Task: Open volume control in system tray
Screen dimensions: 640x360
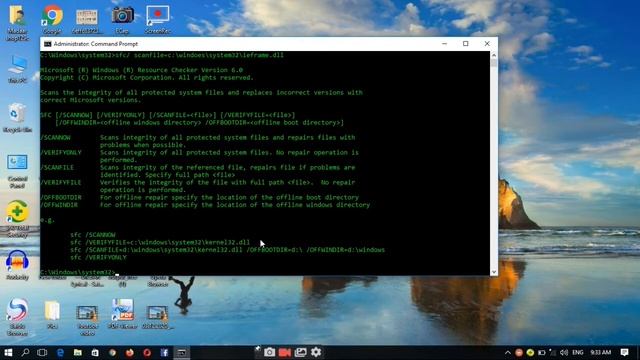Action: click(x=564, y=352)
